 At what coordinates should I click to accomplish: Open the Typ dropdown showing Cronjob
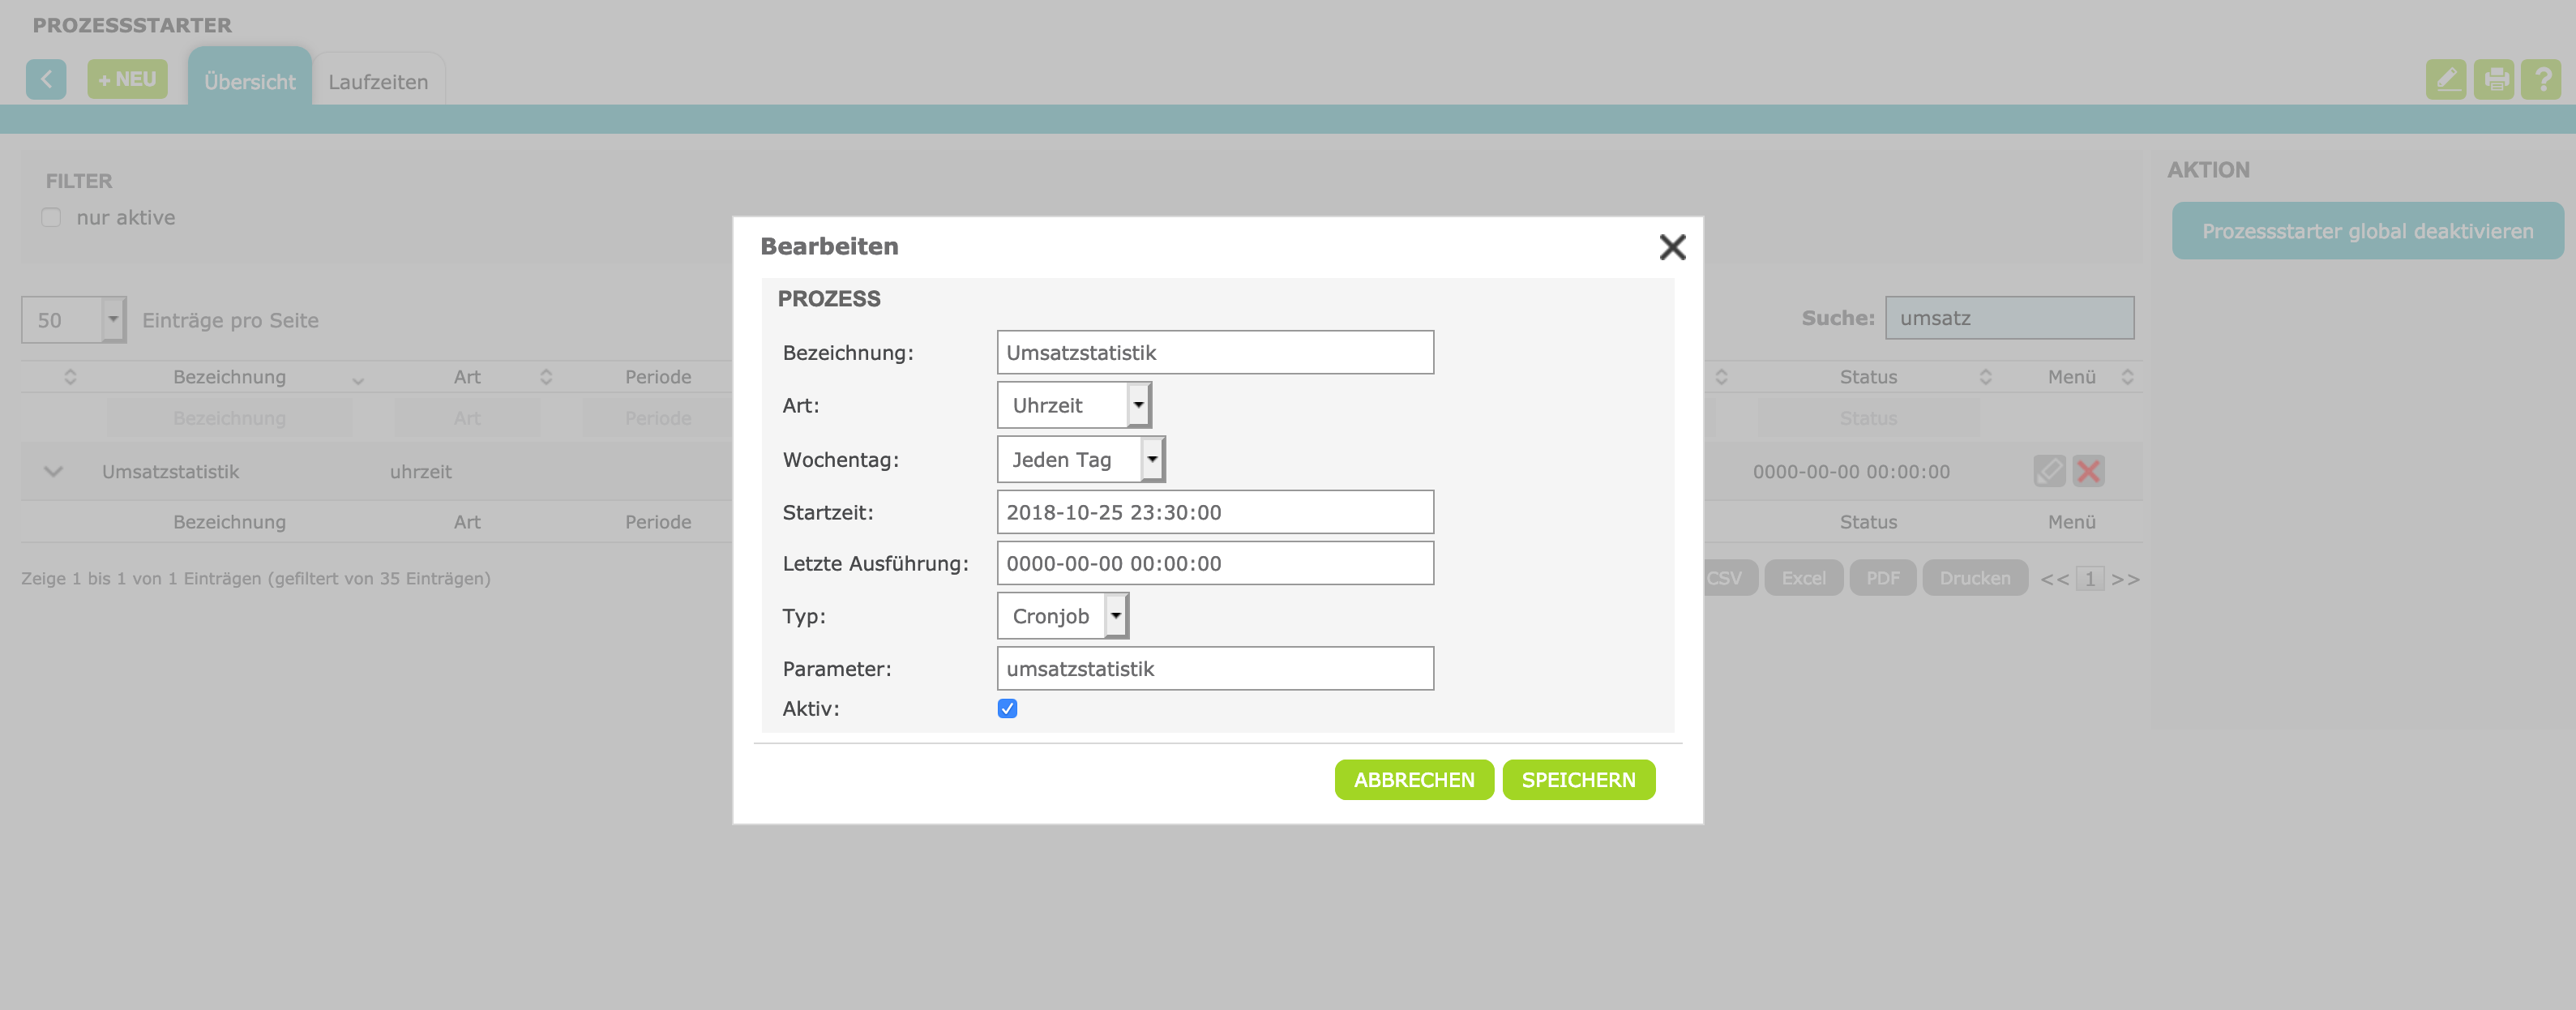click(1063, 616)
